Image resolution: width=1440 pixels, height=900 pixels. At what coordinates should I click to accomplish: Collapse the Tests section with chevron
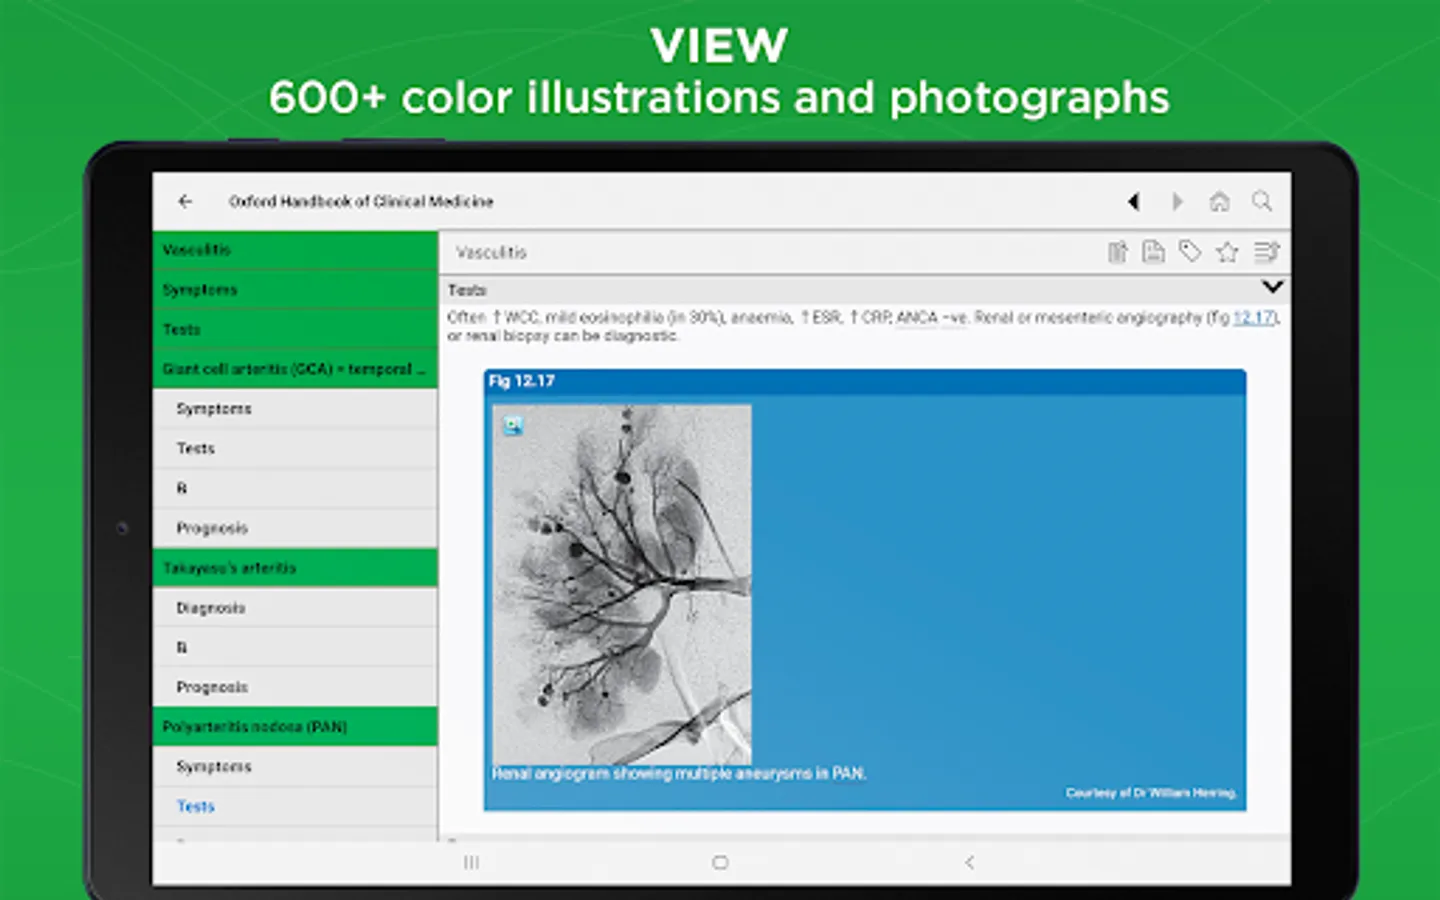(x=1272, y=287)
